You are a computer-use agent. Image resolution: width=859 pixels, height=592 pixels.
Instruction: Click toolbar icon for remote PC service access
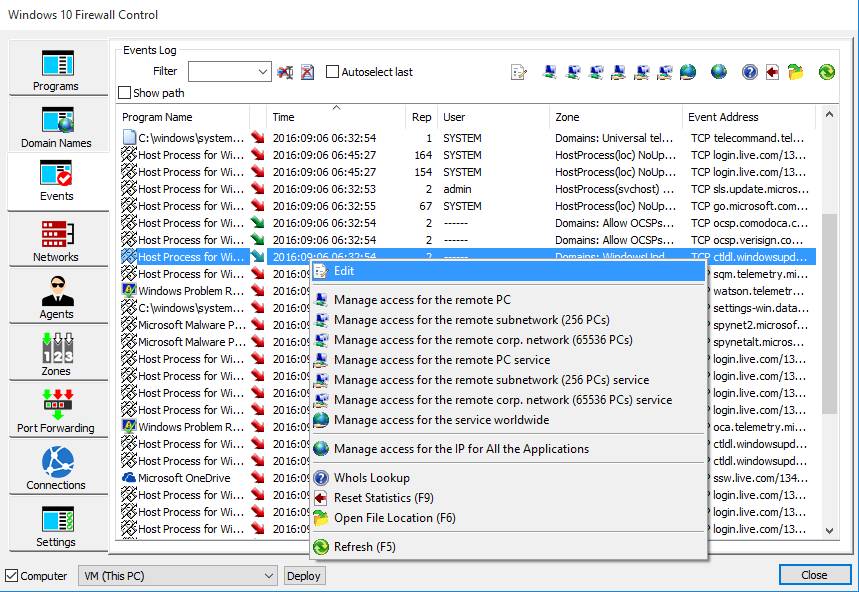(619, 72)
